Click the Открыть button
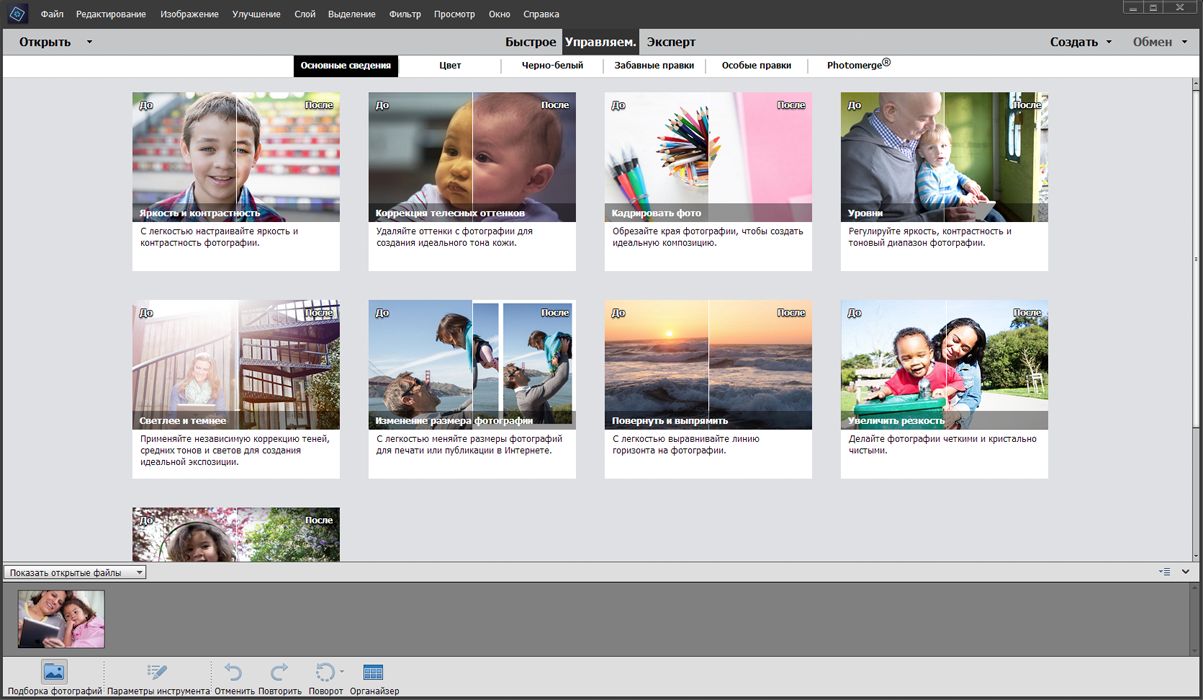This screenshot has height=700, width=1203. [45, 42]
